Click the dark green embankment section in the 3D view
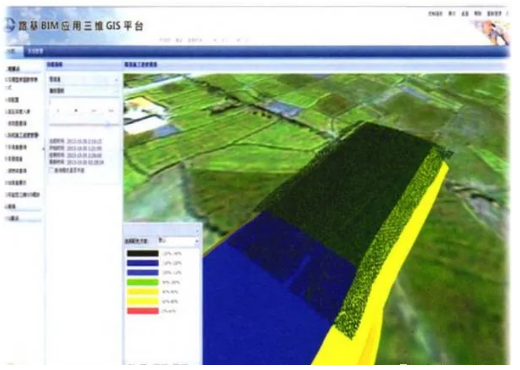Viewport: 520px width, 370px height. pyautogui.click(x=350, y=187)
